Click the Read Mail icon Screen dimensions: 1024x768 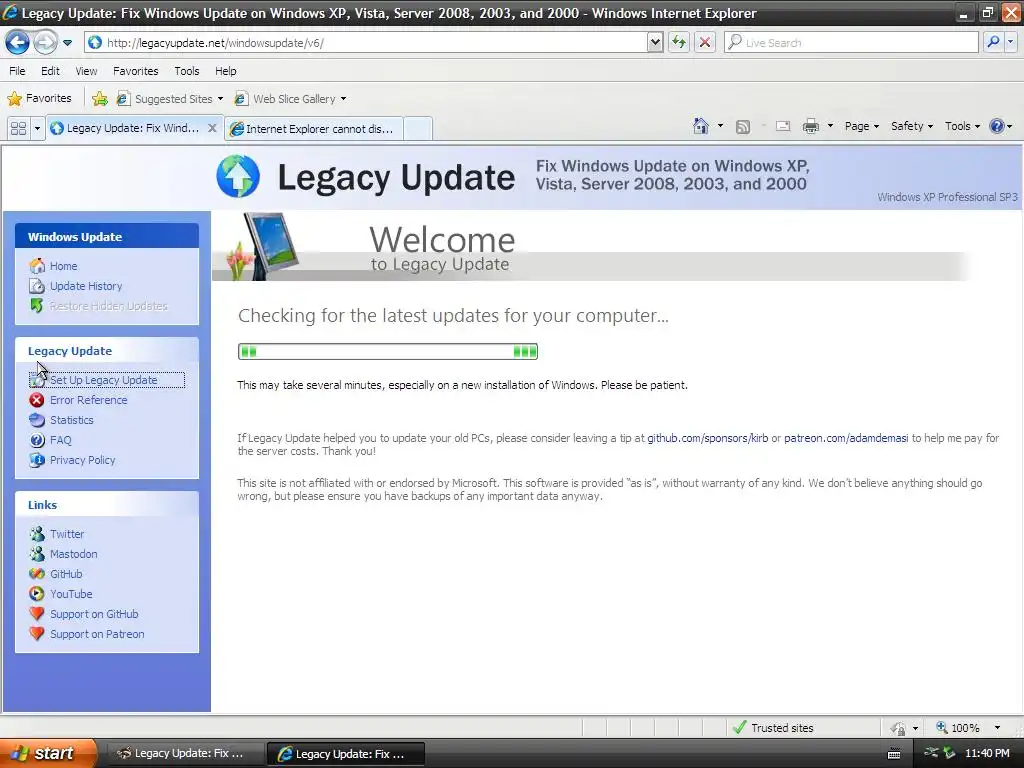coord(783,126)
